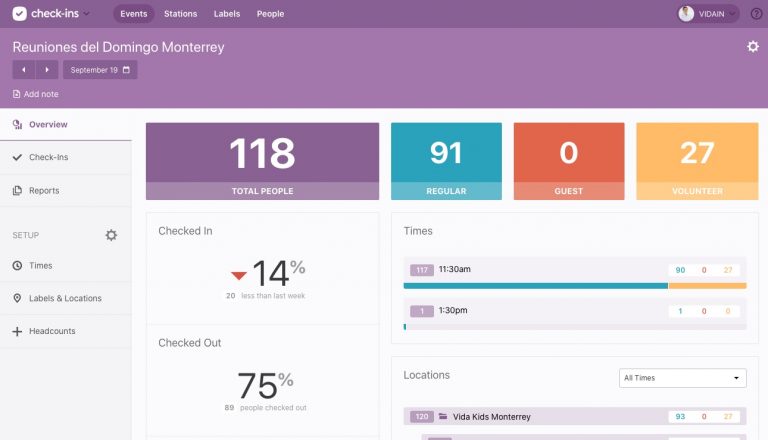Switch to the Labels tab
The image size is (768, 440).
[226, 14]
